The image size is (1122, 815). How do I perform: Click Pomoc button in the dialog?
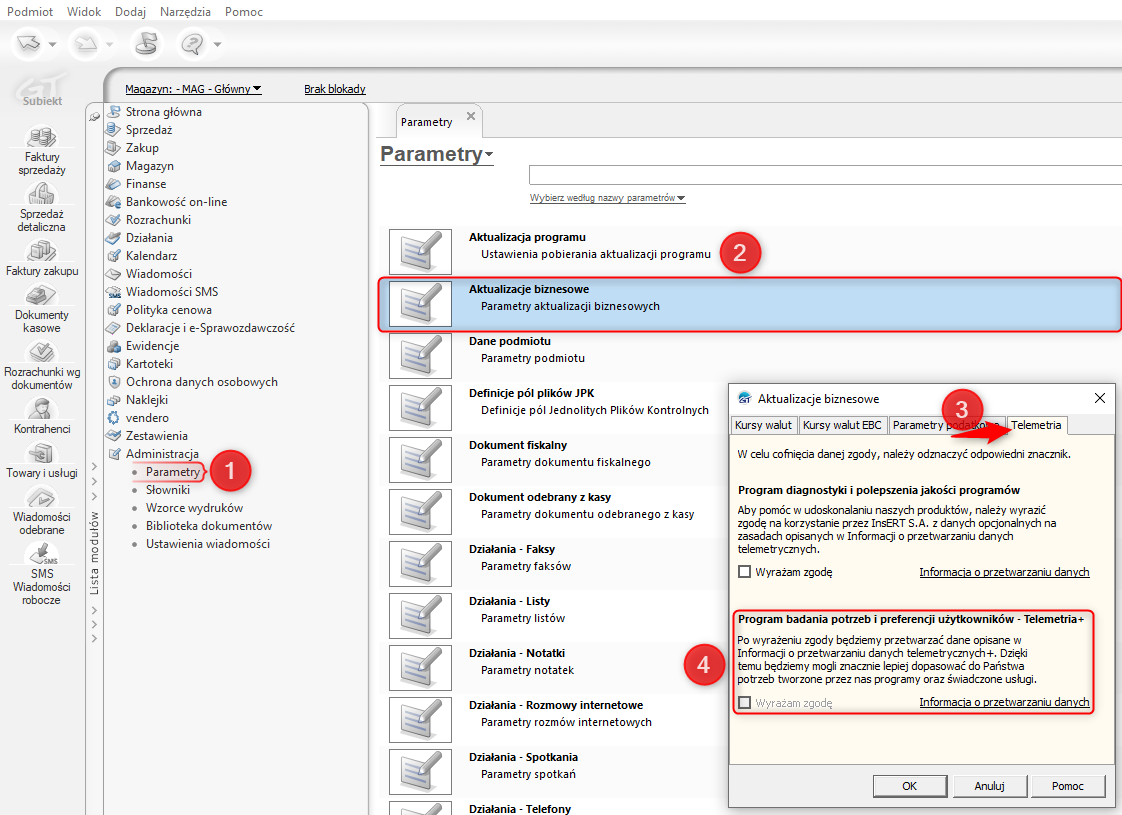pos(1068,786)
